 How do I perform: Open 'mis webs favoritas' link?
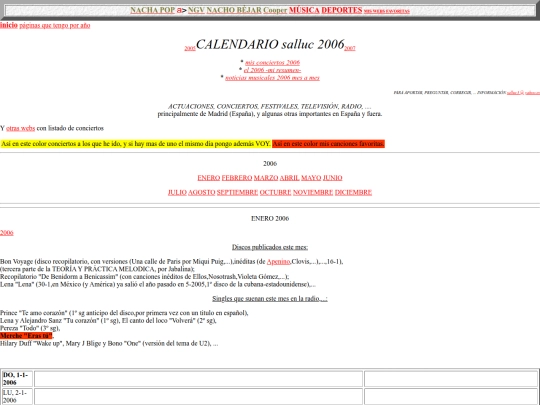coord(387,11)
